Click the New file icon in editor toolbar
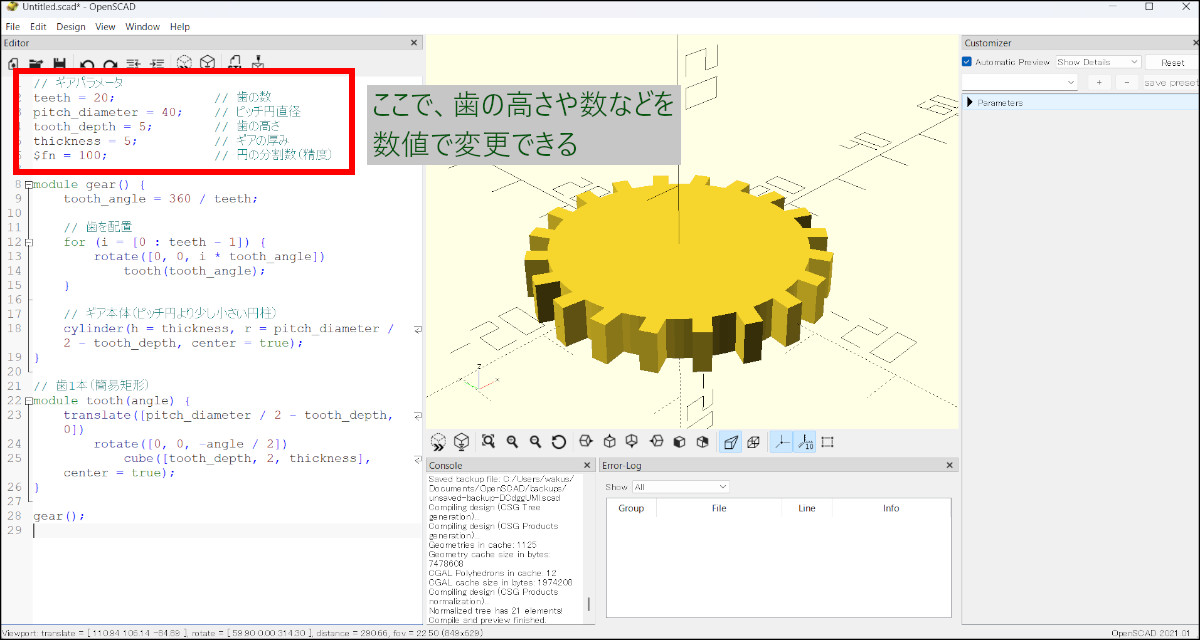The height and width of the screenshot is (640, 1200). tap(13, 62)
